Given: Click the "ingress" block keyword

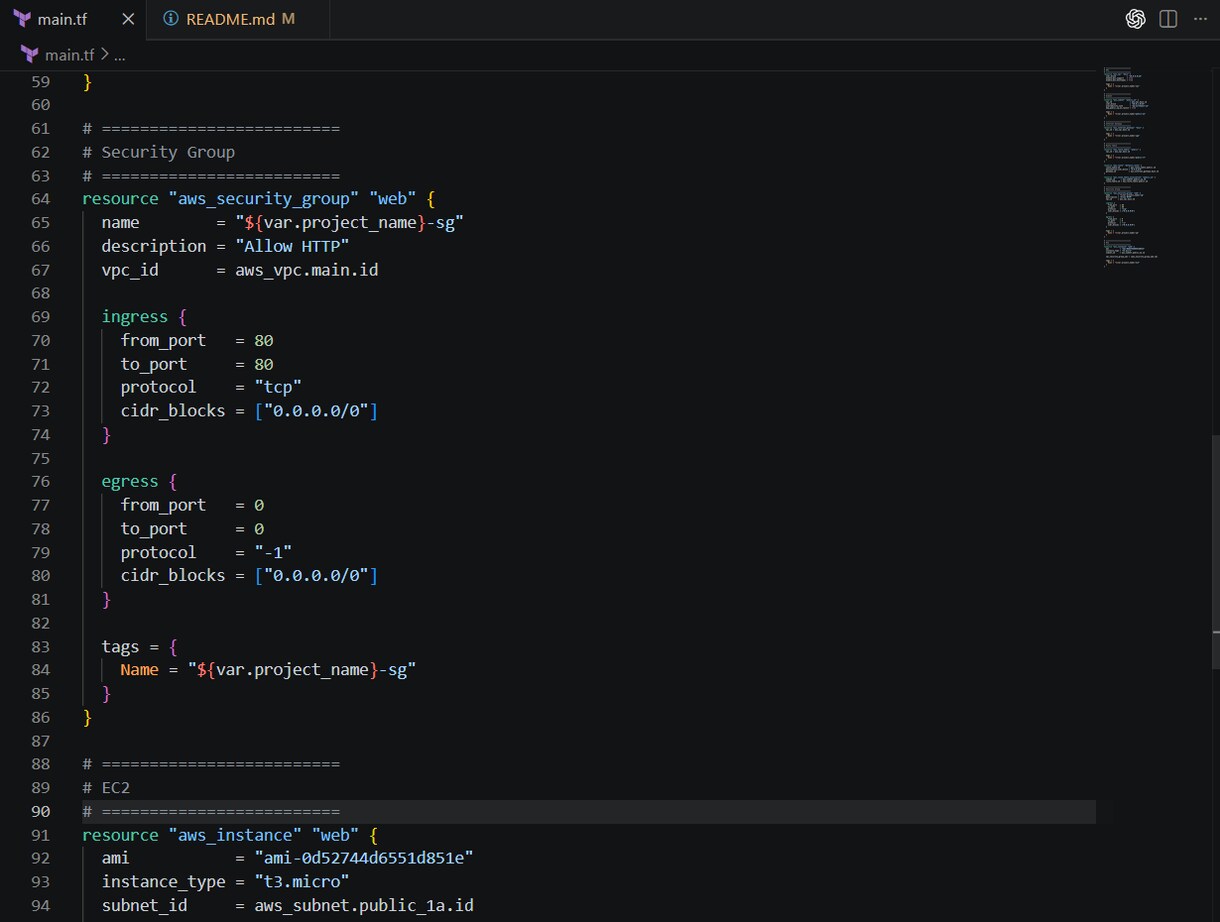Looking at the screenshot, I should [134, 316].
